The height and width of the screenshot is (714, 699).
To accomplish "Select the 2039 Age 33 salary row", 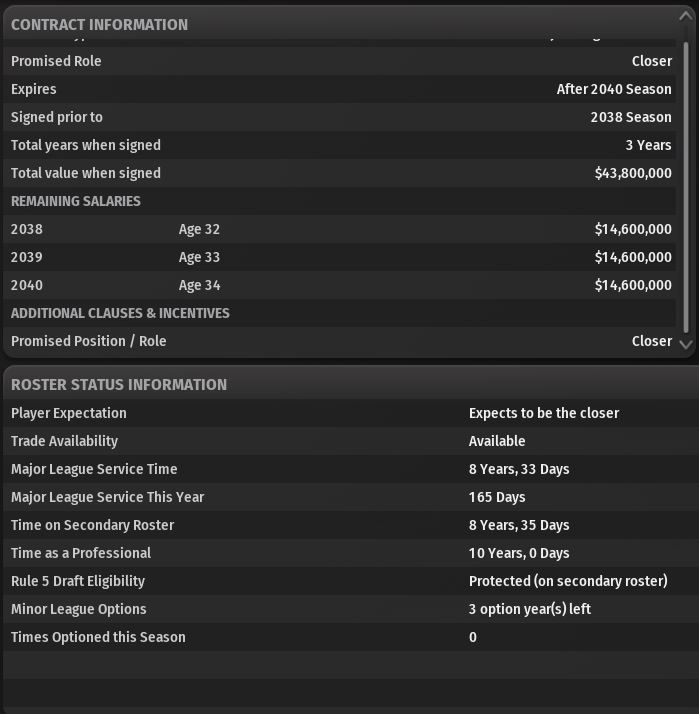I will click(x=340, y=257).
